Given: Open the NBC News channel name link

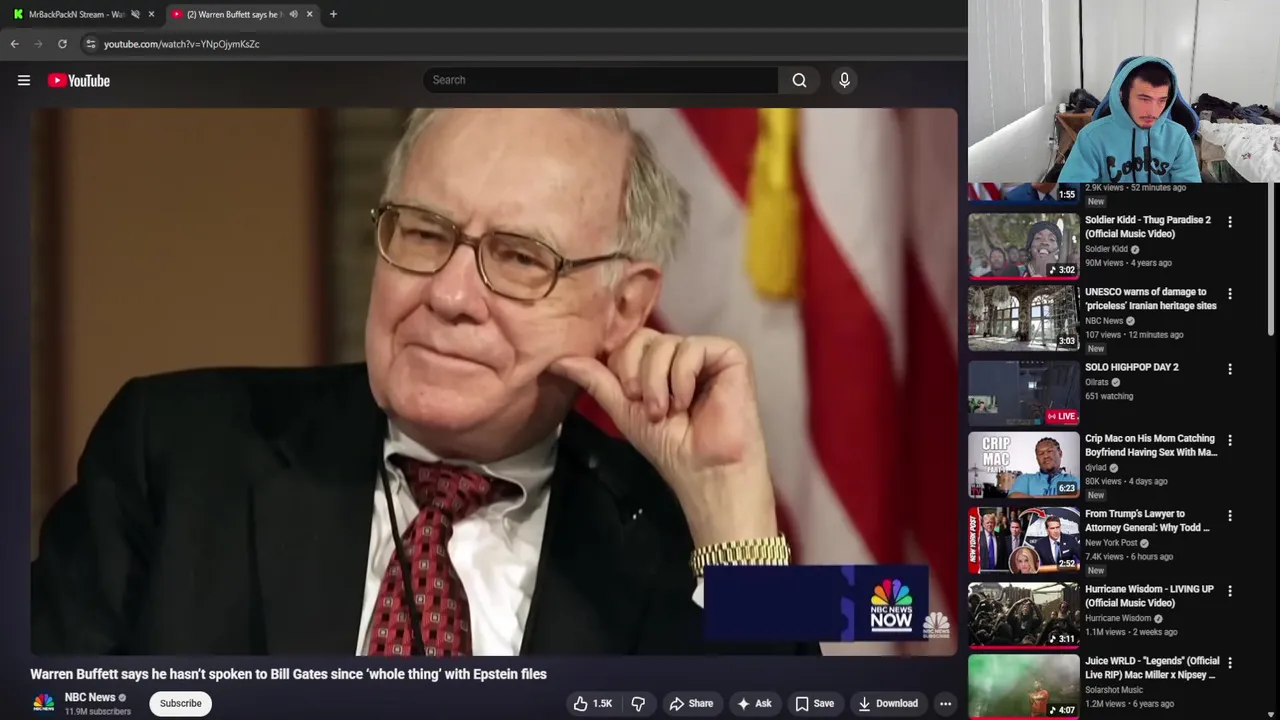Looking at the screenshot, I should (x=90, y=697).
